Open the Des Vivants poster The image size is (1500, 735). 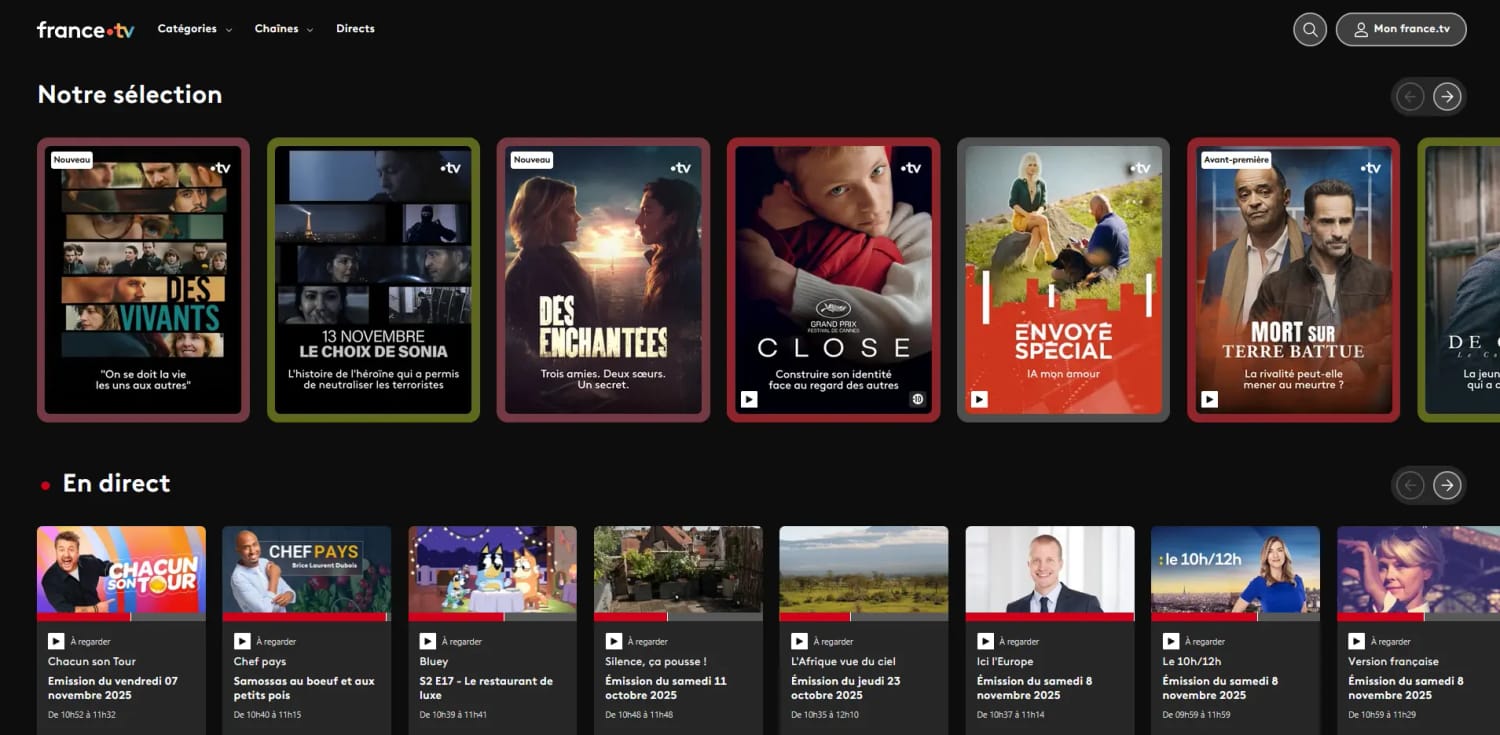point(143,280)
